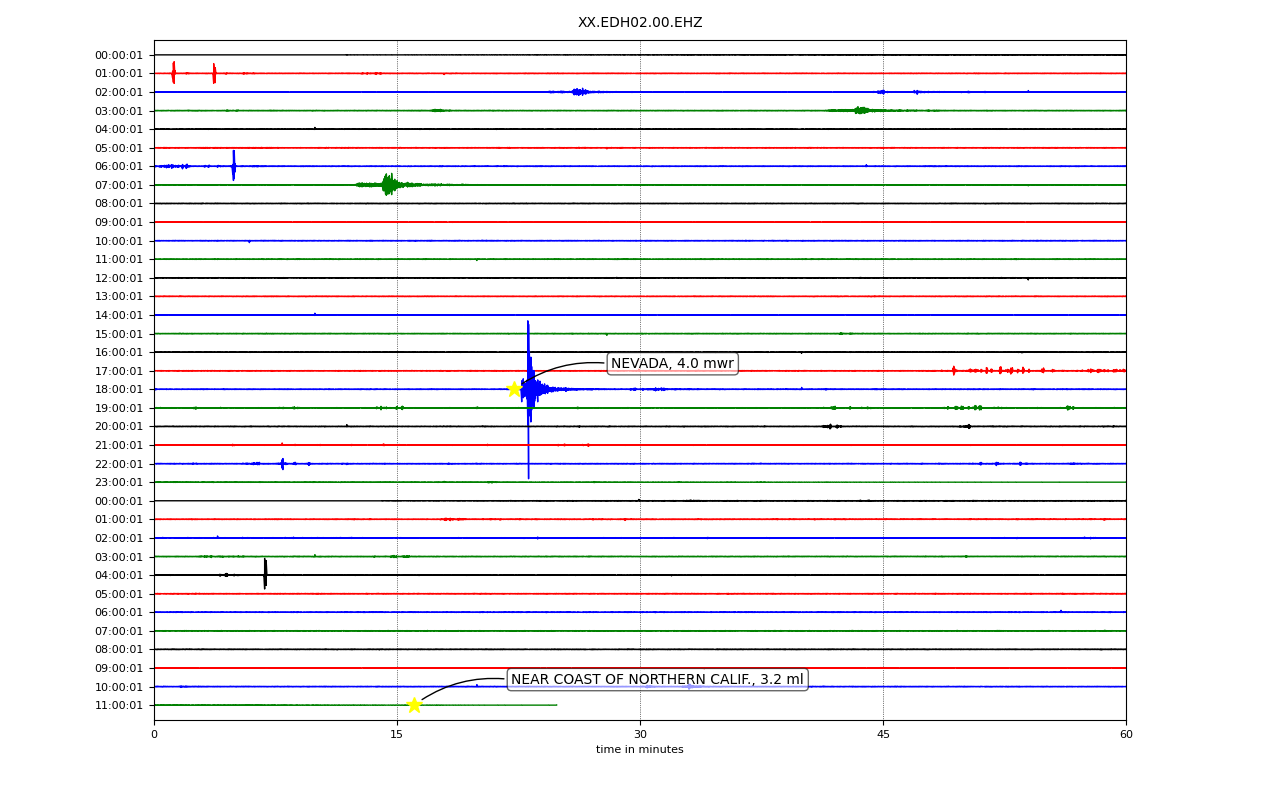The height and width of the screenshot is (800, 1280).
Task: Click the green burst on 07:00:01 trace
Action: 388,184
